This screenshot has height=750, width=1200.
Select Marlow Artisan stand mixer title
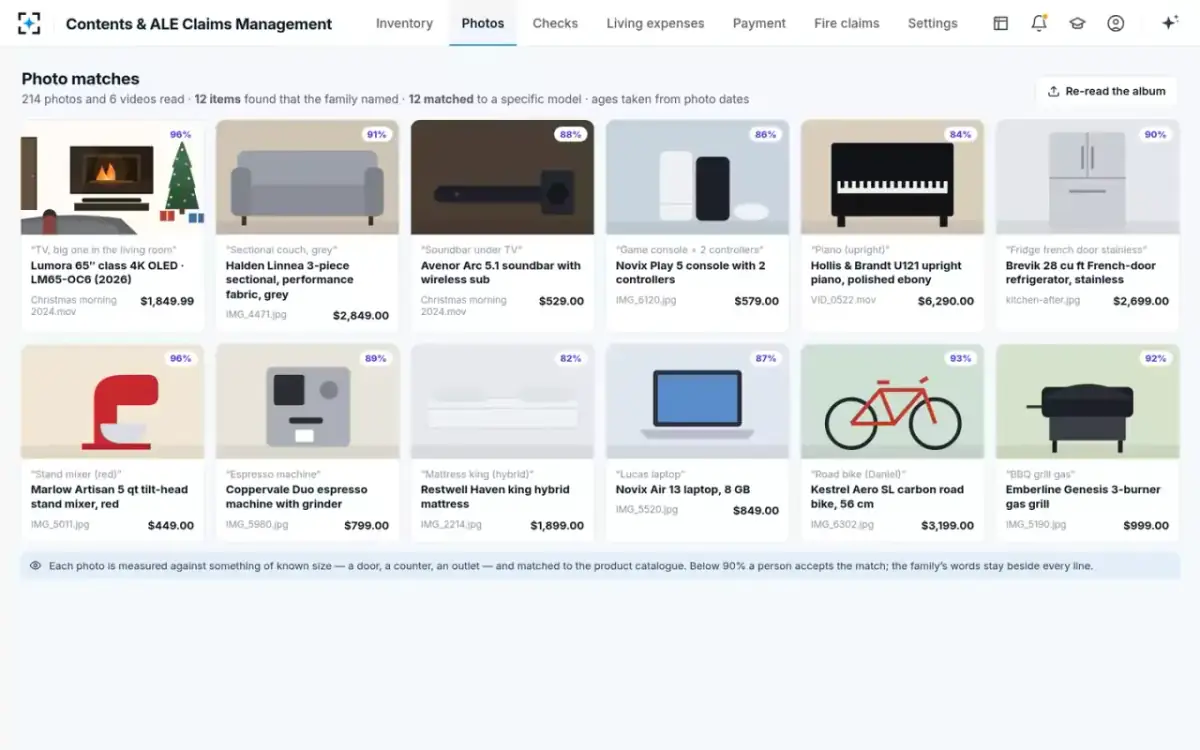(110, 497)
